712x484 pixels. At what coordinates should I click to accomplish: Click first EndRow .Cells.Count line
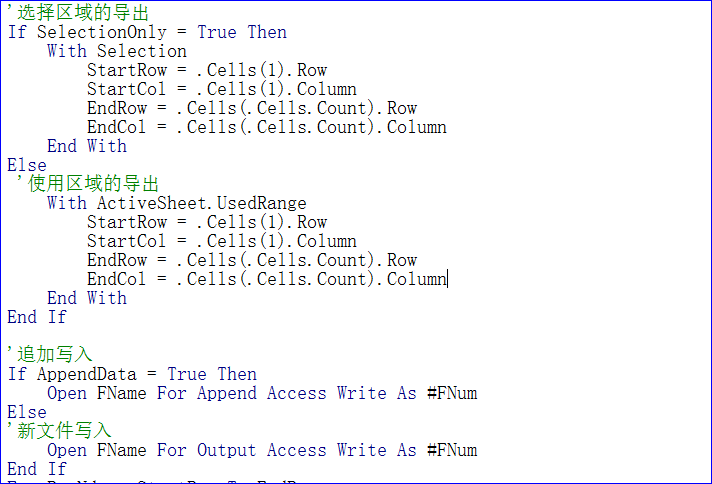coord(252,109)
